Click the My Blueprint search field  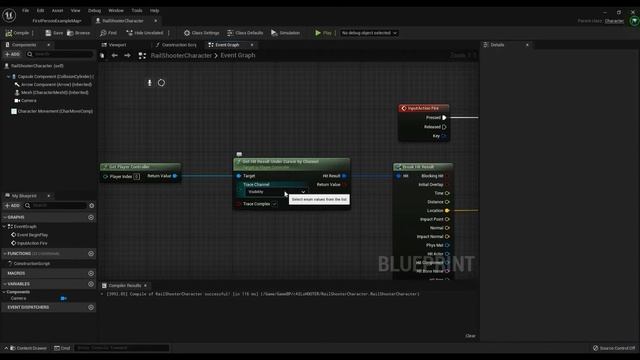click(56, 206)
